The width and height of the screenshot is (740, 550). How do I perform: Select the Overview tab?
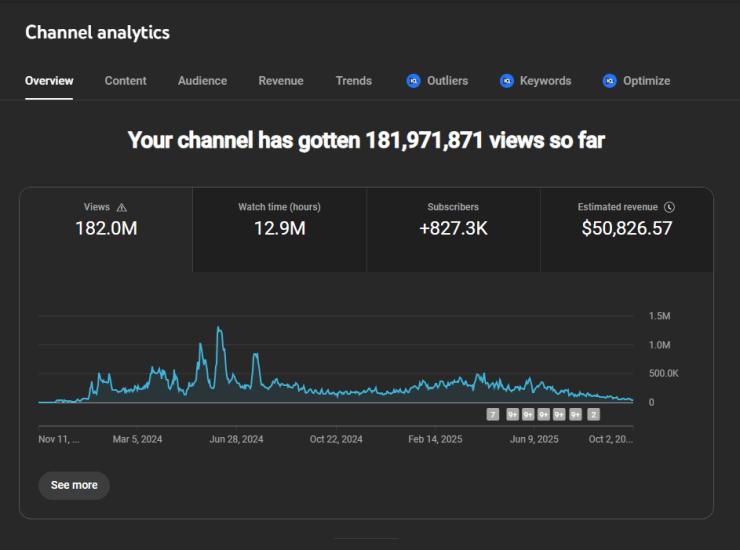click(x=49, y=81)
